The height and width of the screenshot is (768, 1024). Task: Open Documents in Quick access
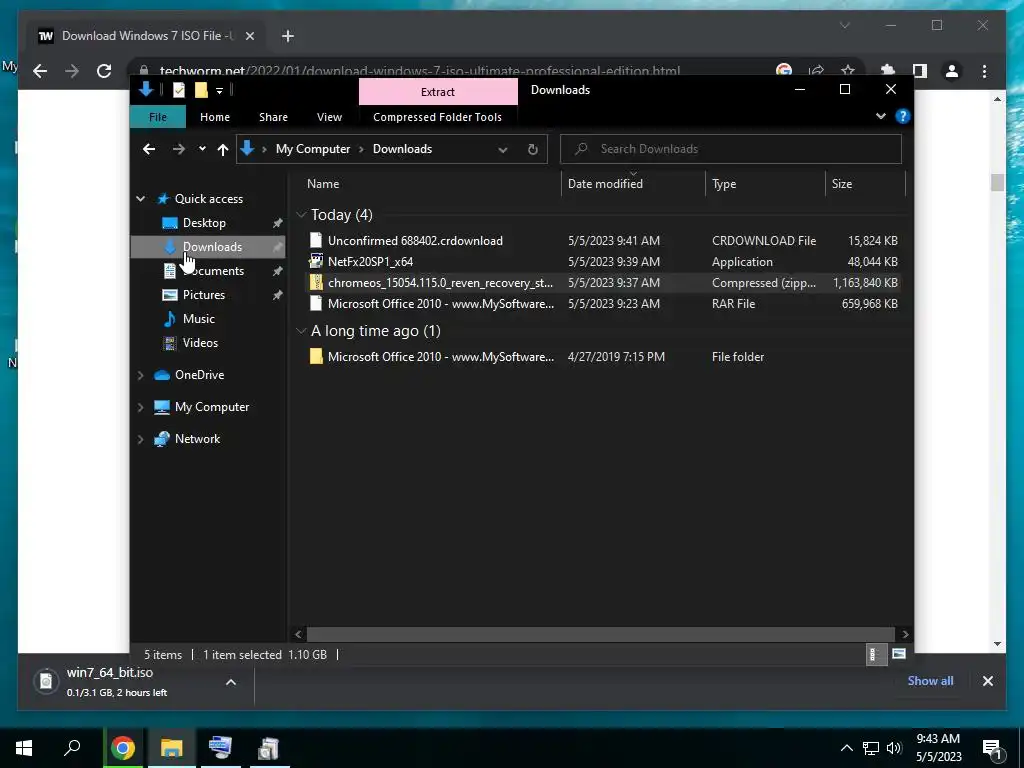coord(214,270)
